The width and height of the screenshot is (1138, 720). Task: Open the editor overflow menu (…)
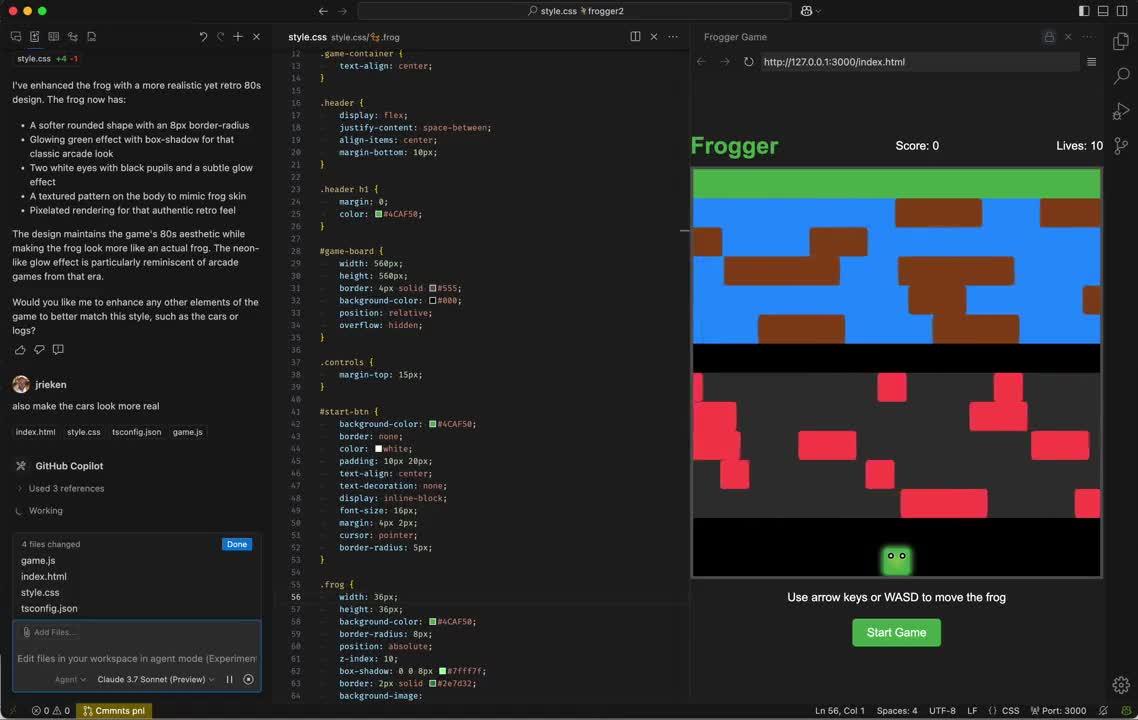point(672,36)
